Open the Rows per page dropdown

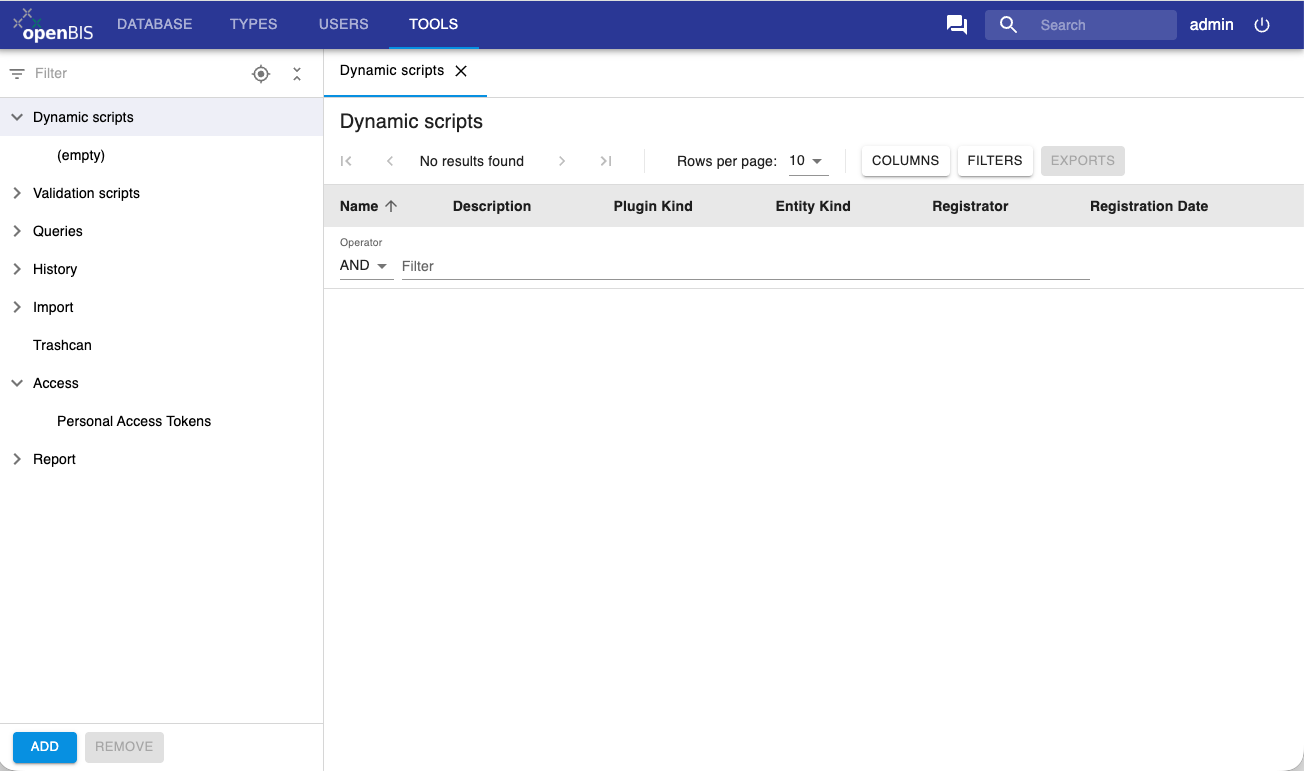(x=808, y=161)
